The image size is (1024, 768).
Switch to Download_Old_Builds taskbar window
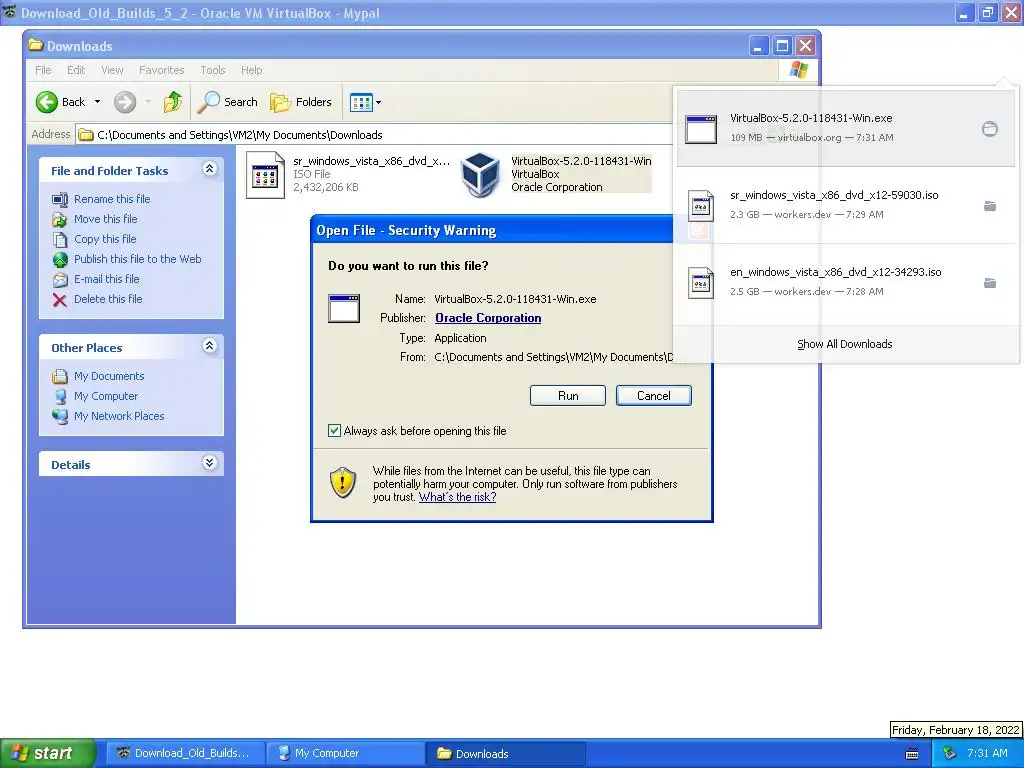(186, 753)
